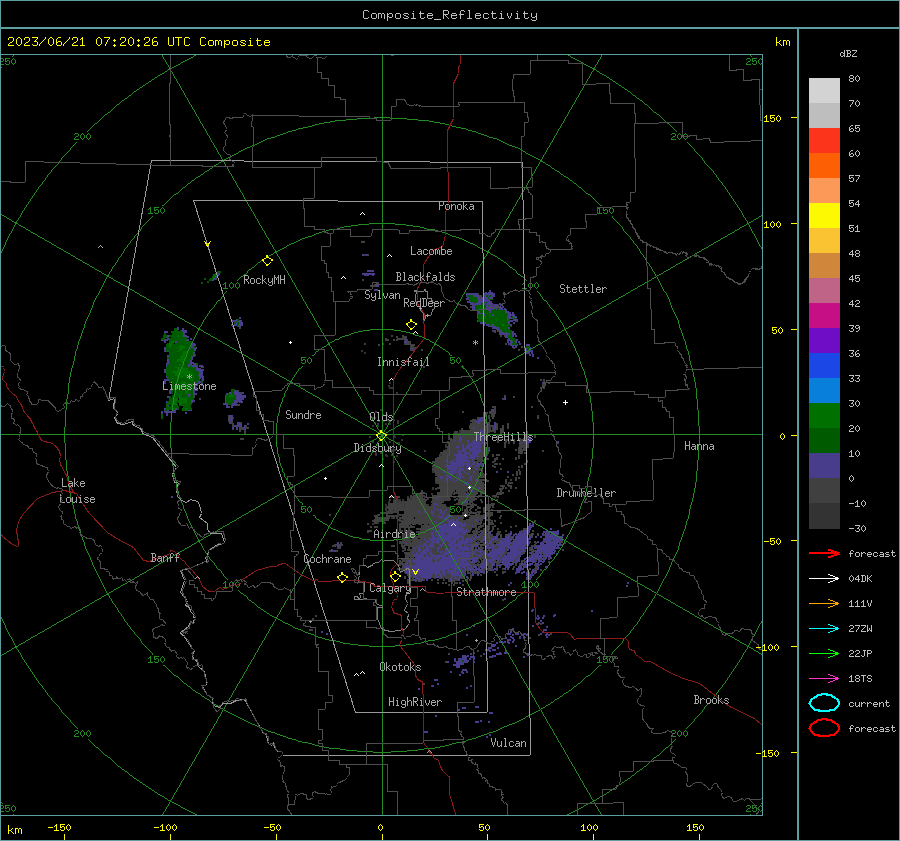Select the Innisfail label
The height and width of the screenshot is (841, 900).
click(403, 362)
